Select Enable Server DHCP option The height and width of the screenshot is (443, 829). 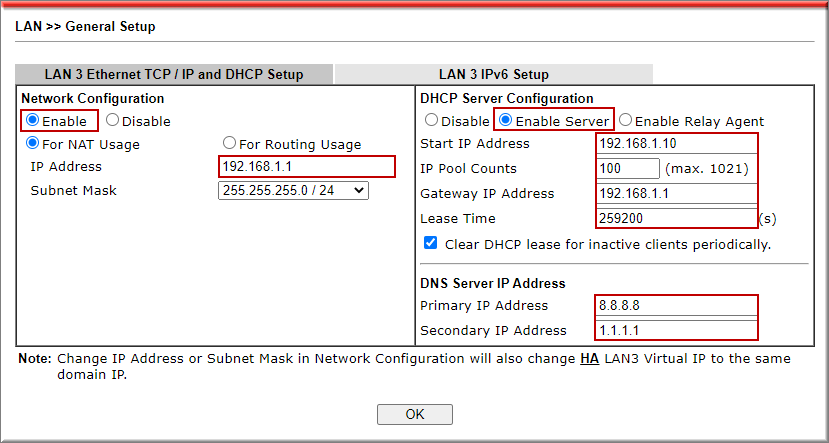[x=506, y=121]
